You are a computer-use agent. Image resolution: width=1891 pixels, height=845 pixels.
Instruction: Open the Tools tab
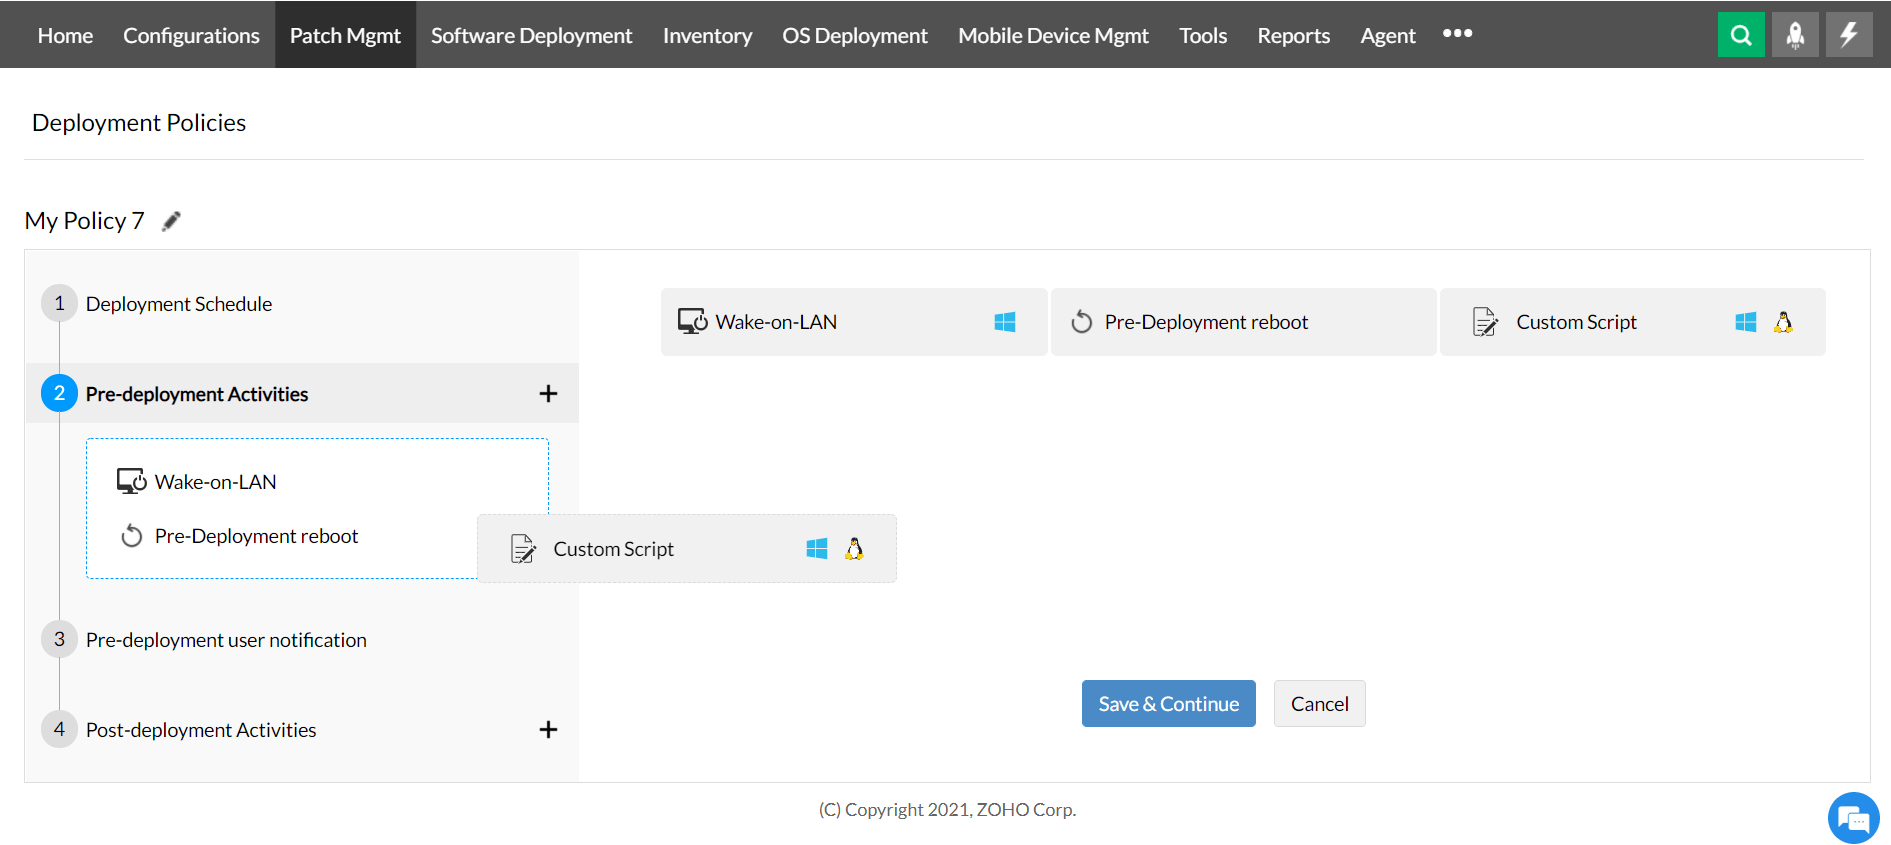coord(1203,35)
